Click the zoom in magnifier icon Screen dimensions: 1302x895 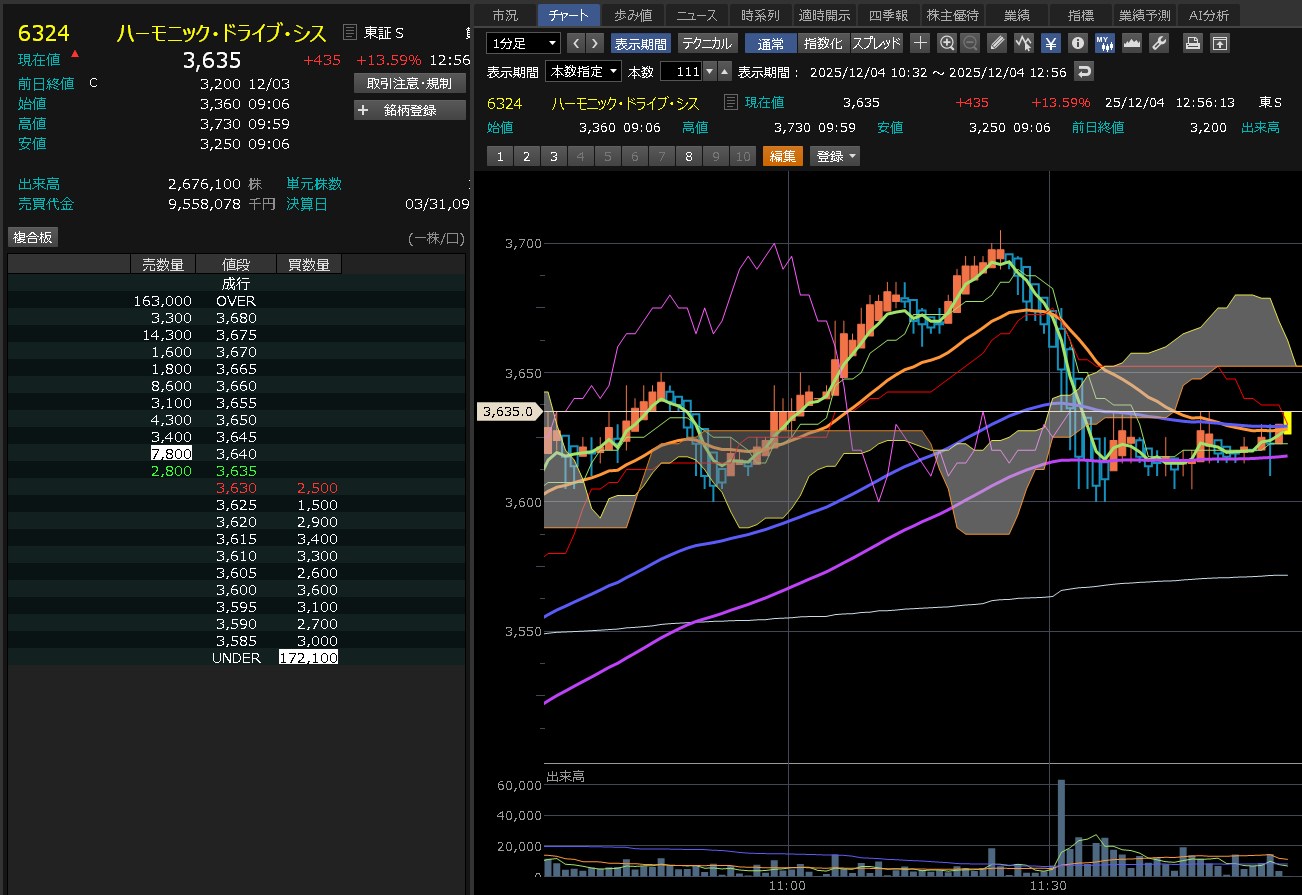click(x=947, y=43)
